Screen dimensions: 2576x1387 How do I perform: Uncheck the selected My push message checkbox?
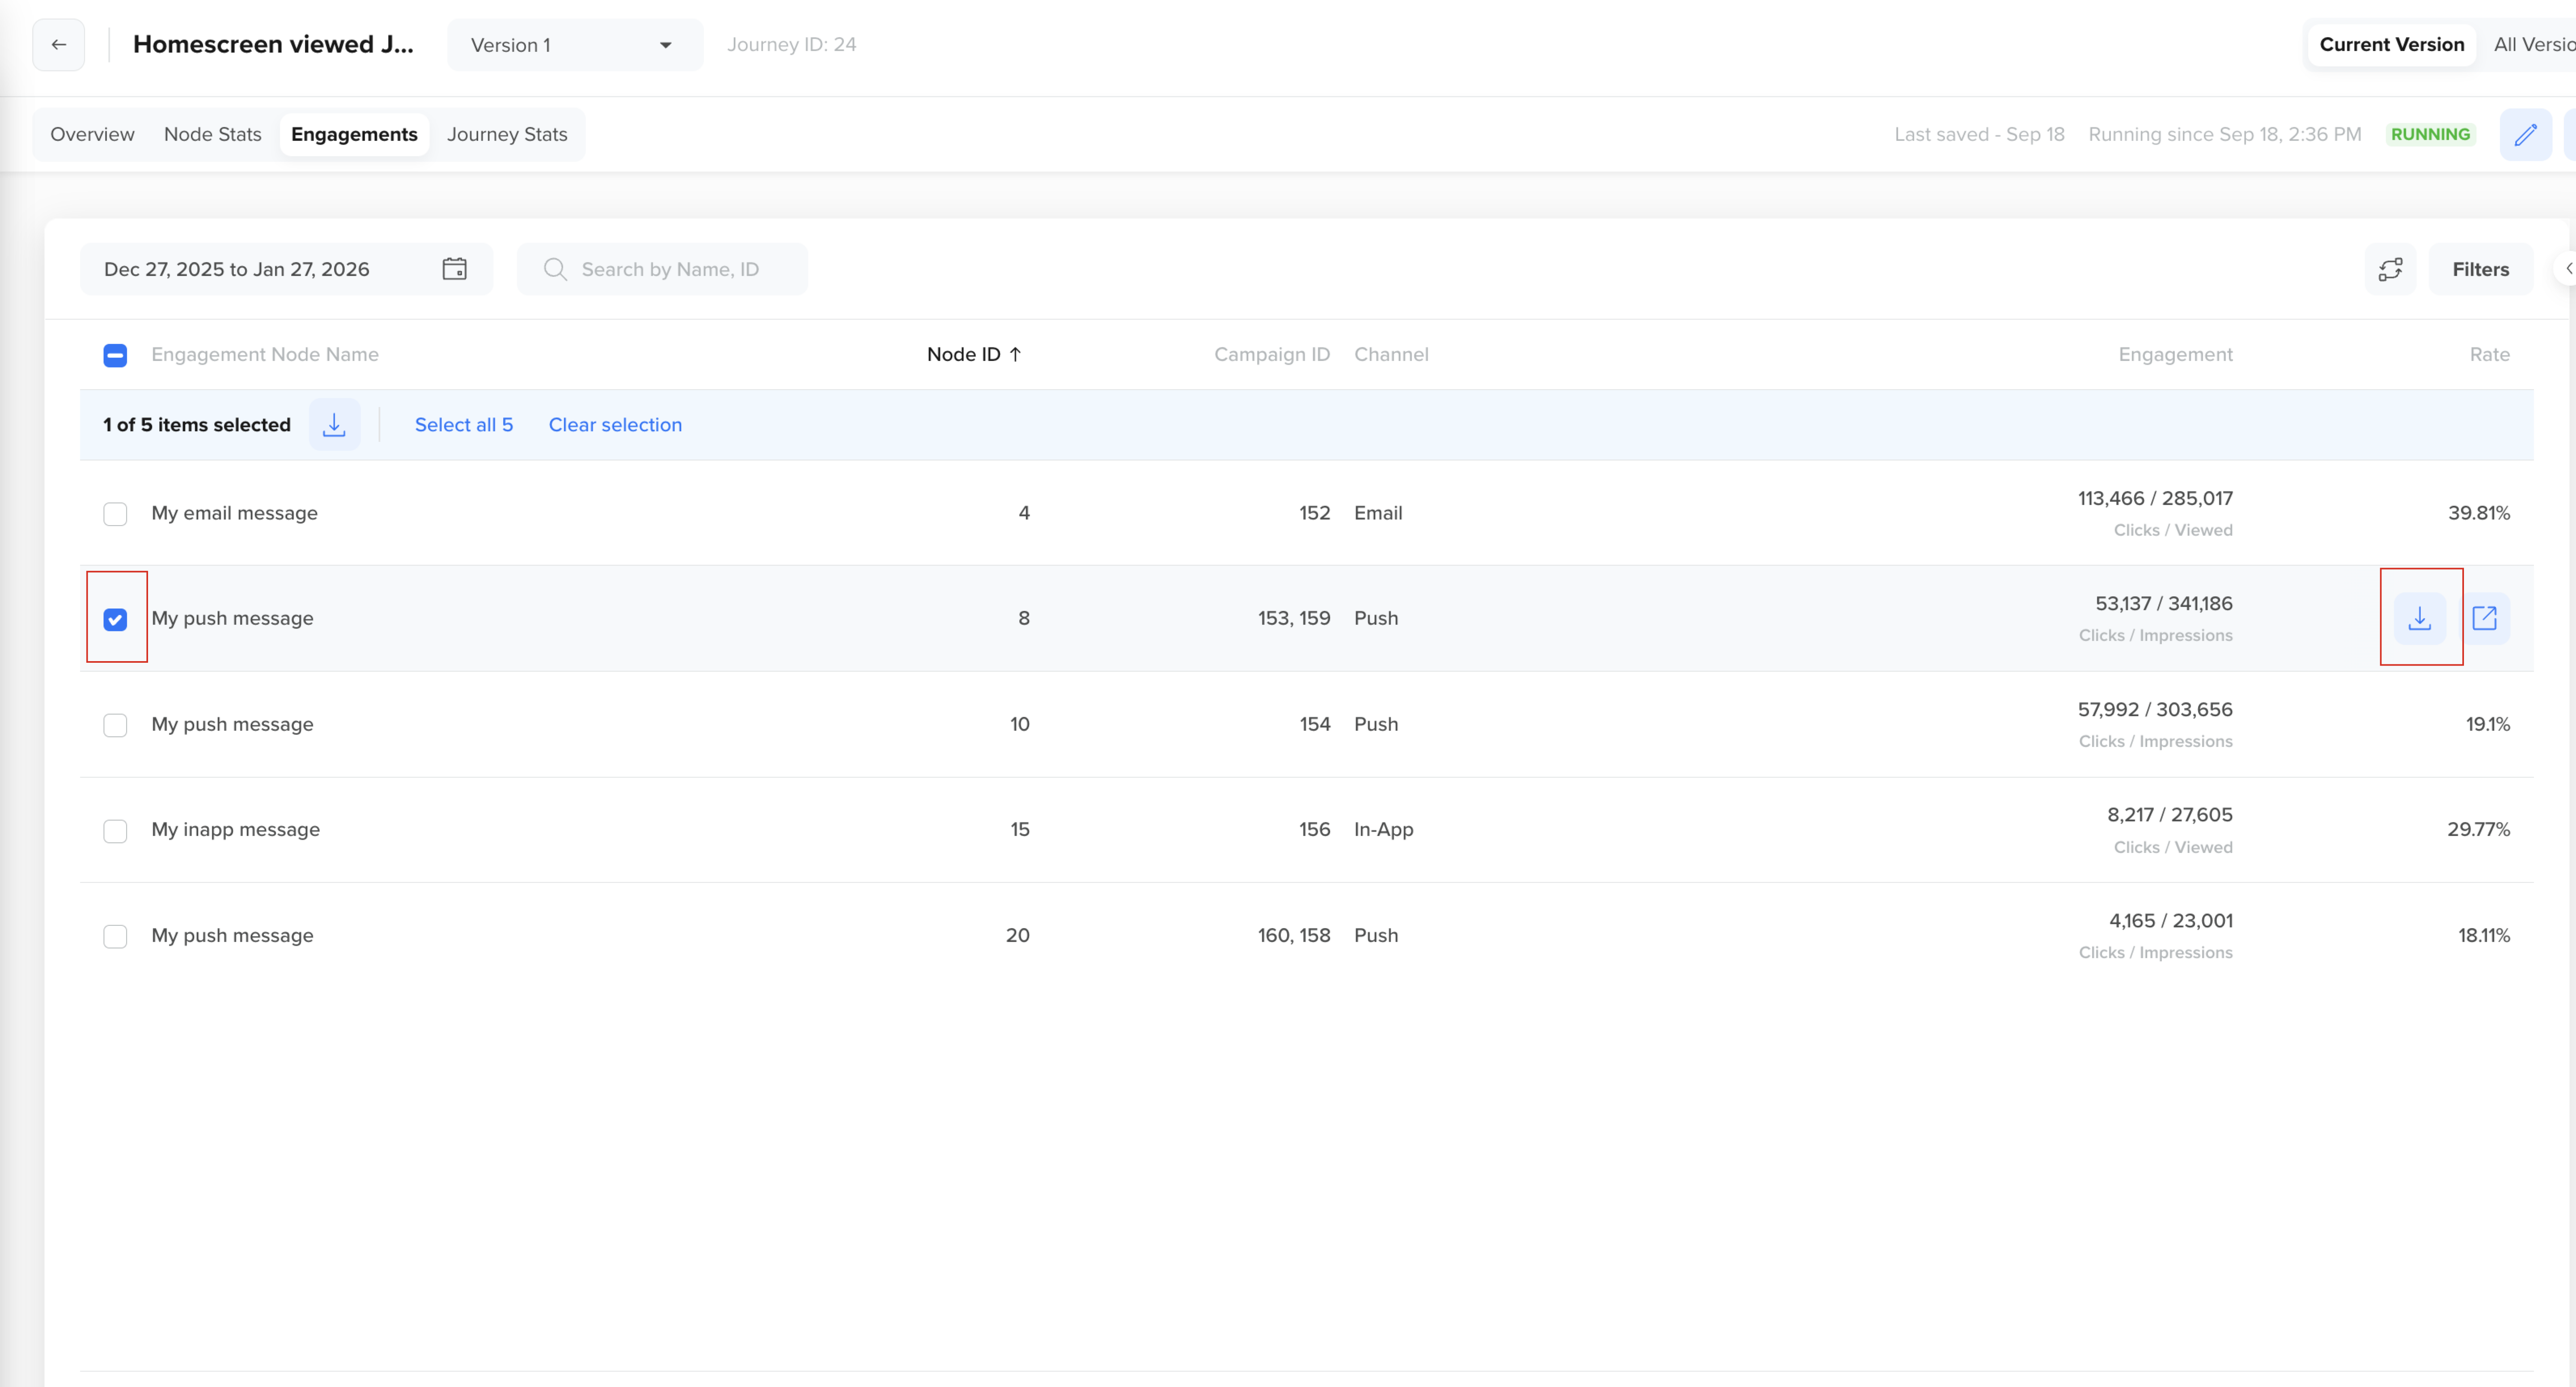pos(115,620)
